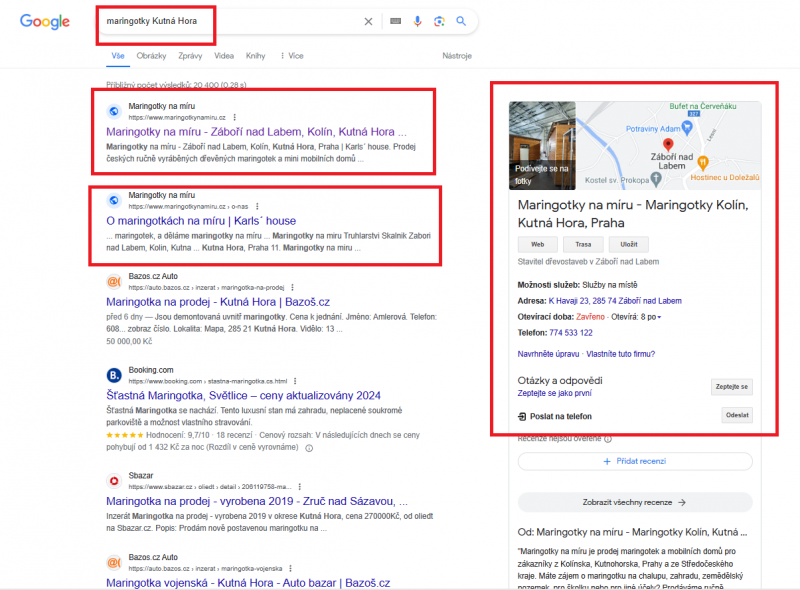Open the business website via Web button
This screenshot has width=800, height=590.
(x=538, y=244)
